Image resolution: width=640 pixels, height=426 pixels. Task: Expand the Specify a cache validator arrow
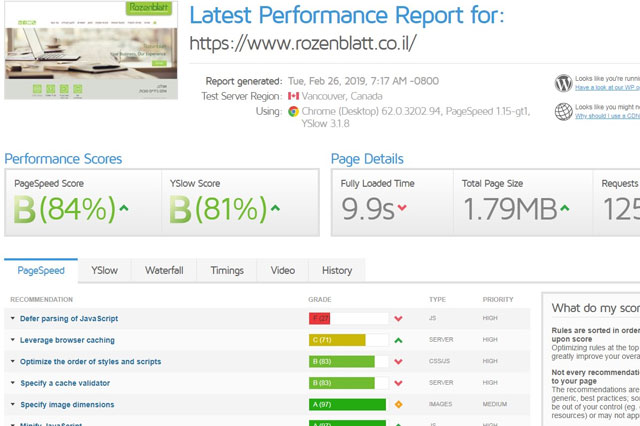pyautogui.click(x=13, y=383)
